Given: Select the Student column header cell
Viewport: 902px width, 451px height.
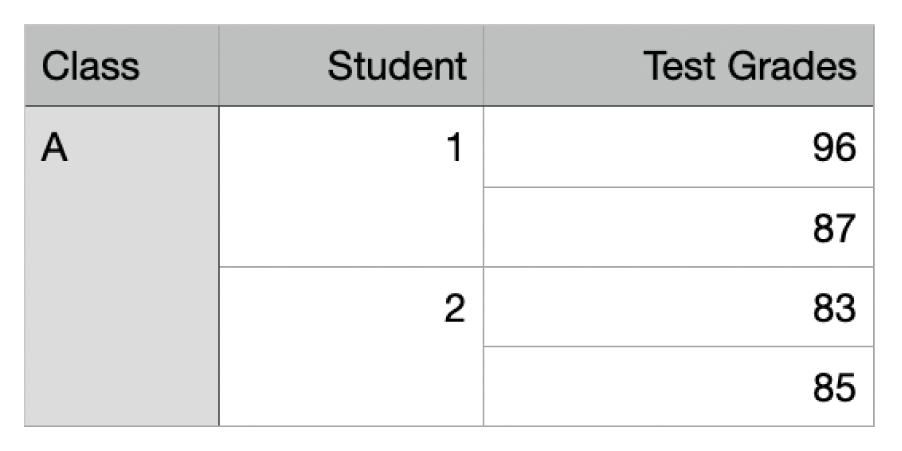Looking at the screenshot, I should point(351,66).
